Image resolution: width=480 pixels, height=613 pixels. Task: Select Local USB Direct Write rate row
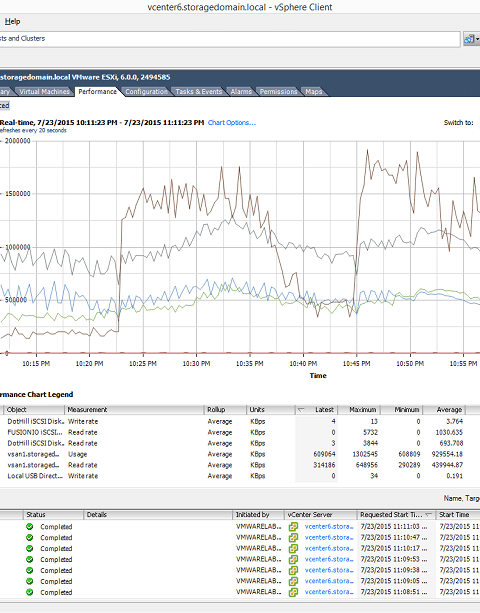pyautogui.click(x=235, y=476)
